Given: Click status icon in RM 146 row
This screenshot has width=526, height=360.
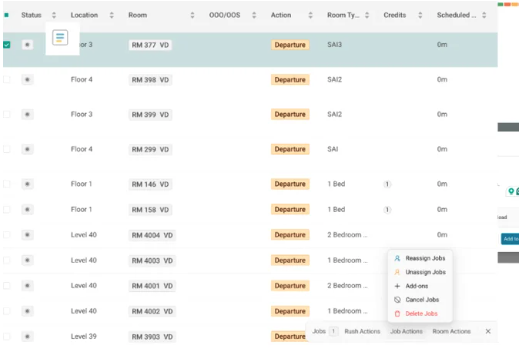Looking at the screenshot, I should 28,184.
